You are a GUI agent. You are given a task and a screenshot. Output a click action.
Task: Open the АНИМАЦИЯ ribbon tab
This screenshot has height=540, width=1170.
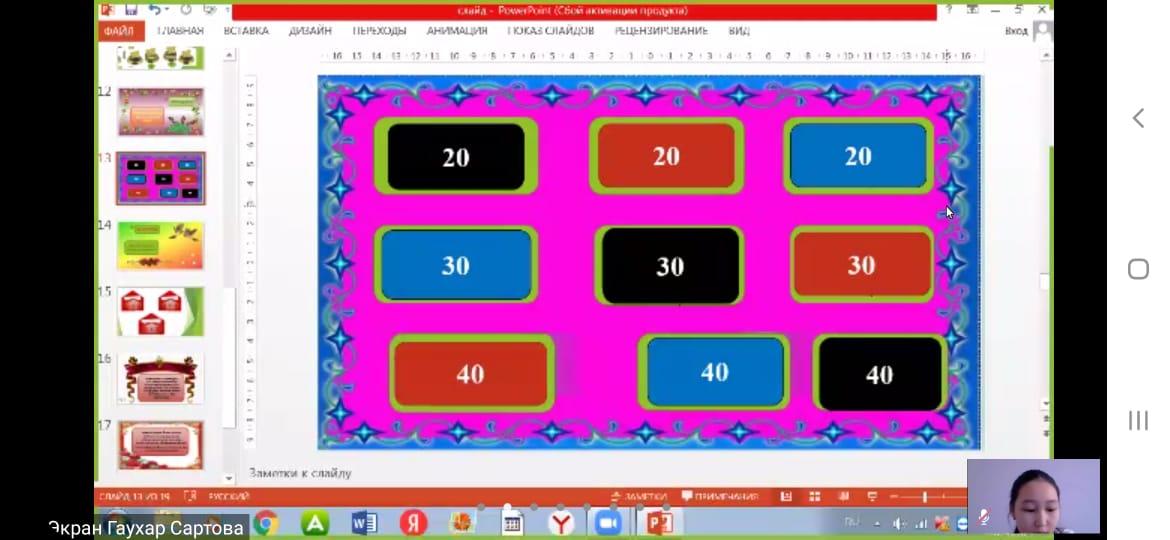(x=457, y=31)
